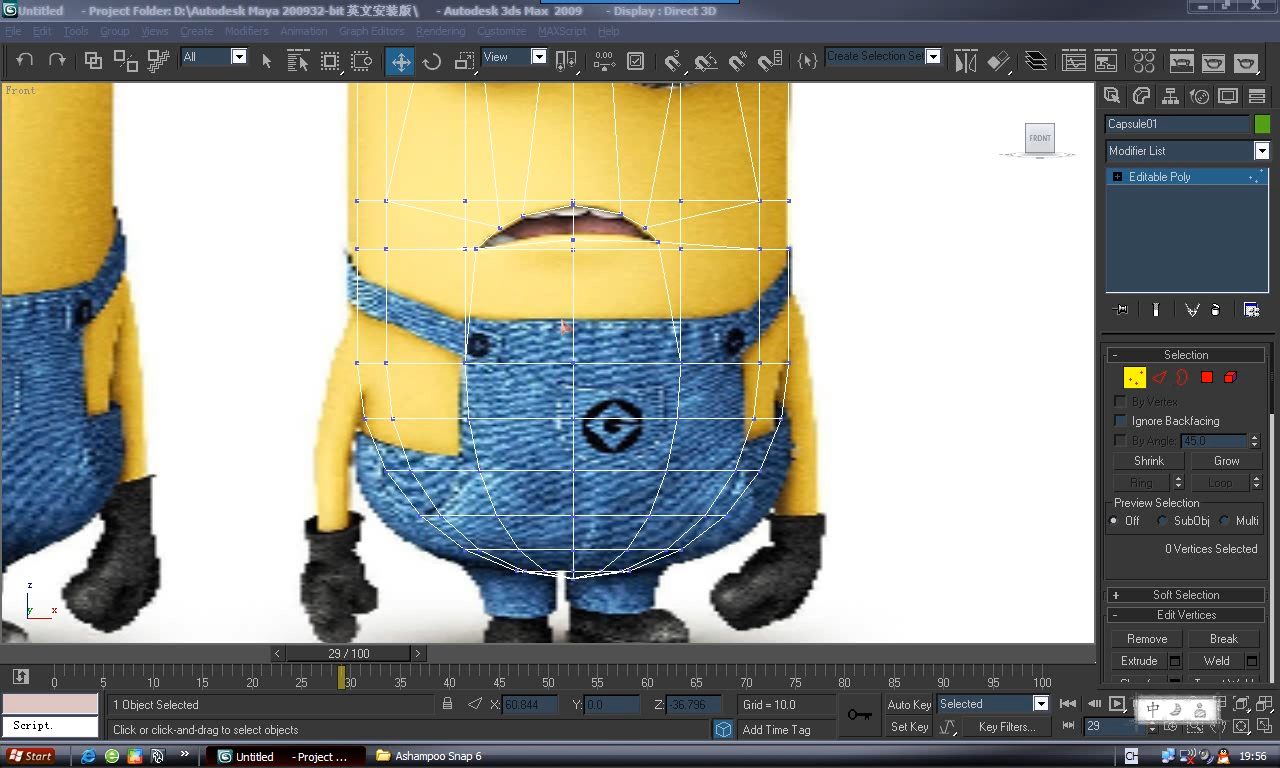Viewport: 1280px width, 768px height.
Task: Switch to the Display panel tab
Action: click(1228, 96)
